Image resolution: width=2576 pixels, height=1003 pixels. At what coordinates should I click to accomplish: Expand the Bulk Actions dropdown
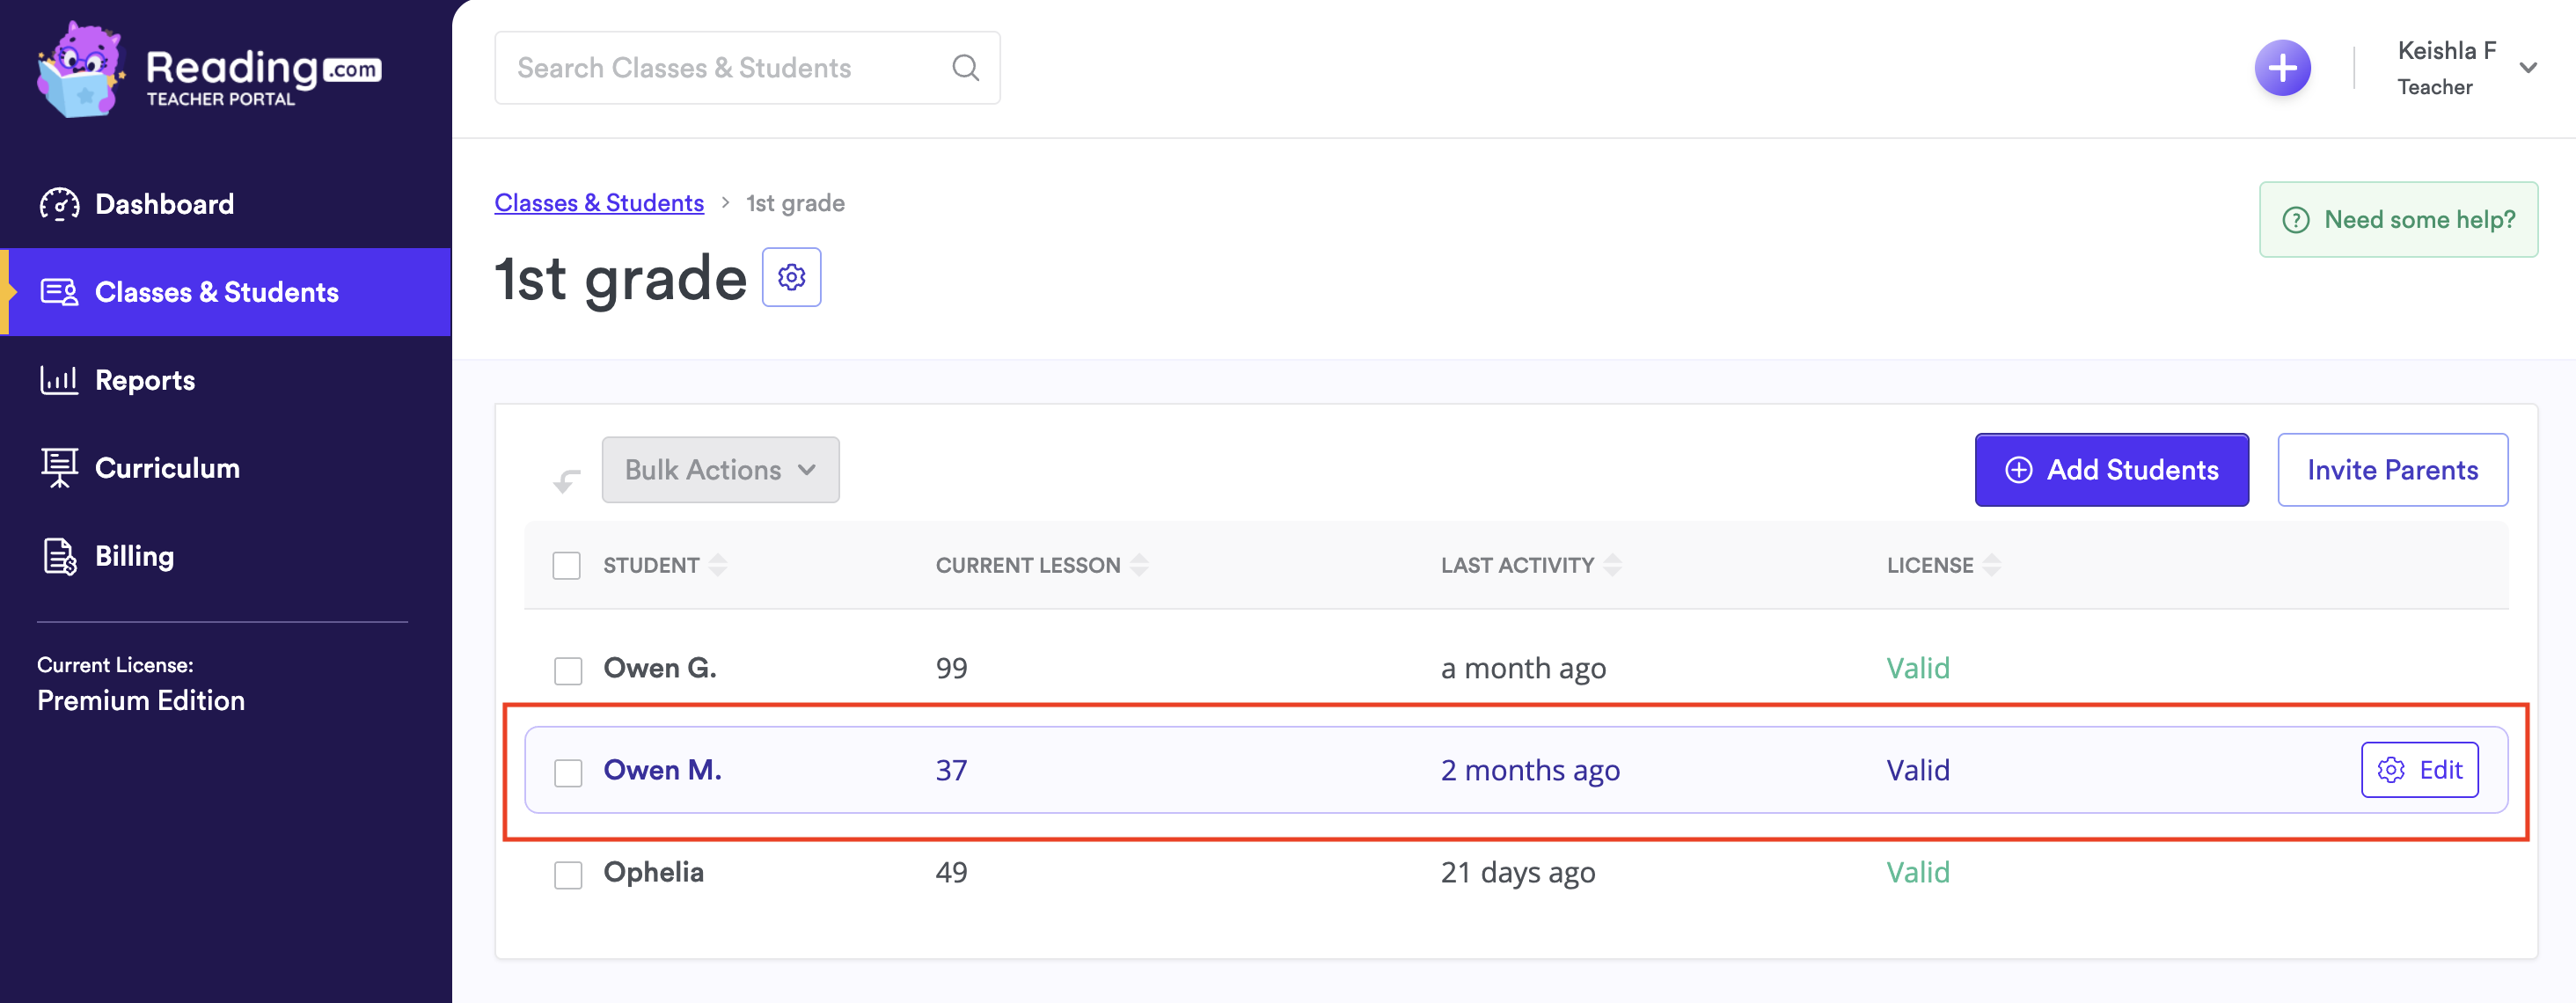coord(720,470)
